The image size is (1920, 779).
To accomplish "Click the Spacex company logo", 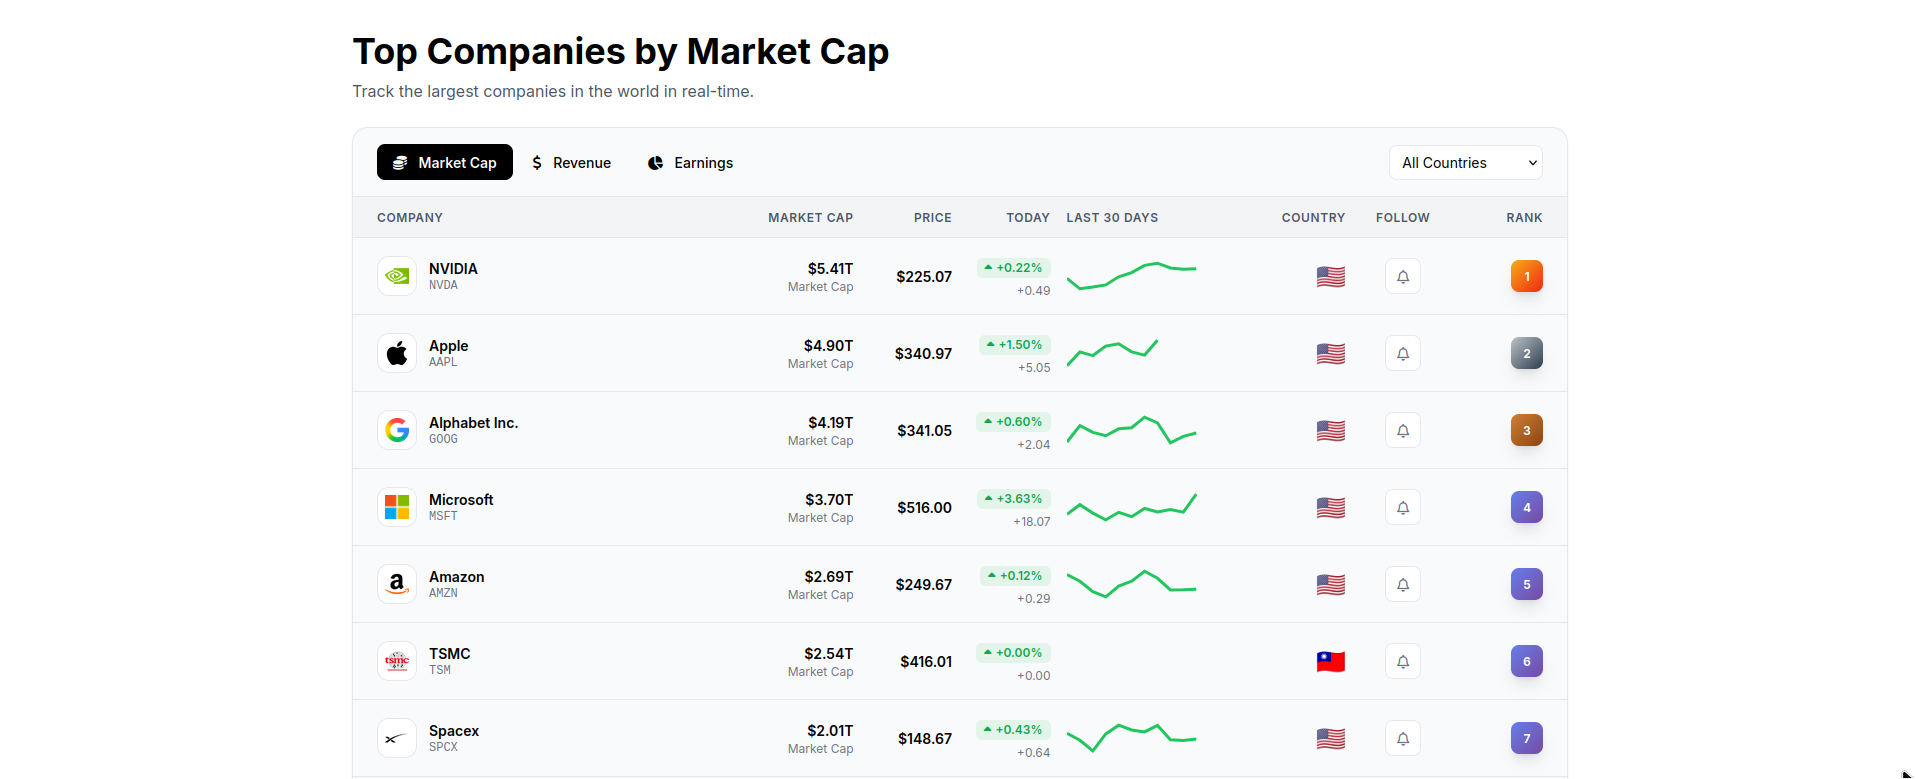I will (x=397, y=738).
